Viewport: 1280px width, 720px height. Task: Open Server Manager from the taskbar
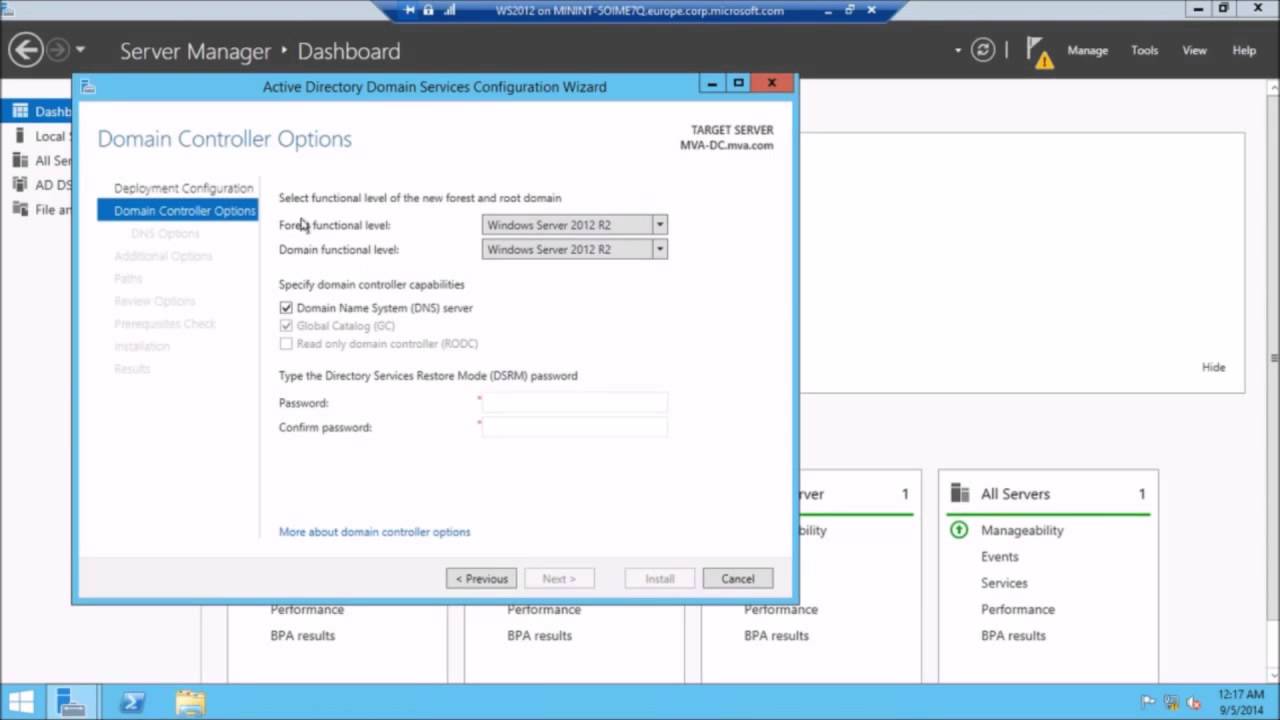pos(70,702)
